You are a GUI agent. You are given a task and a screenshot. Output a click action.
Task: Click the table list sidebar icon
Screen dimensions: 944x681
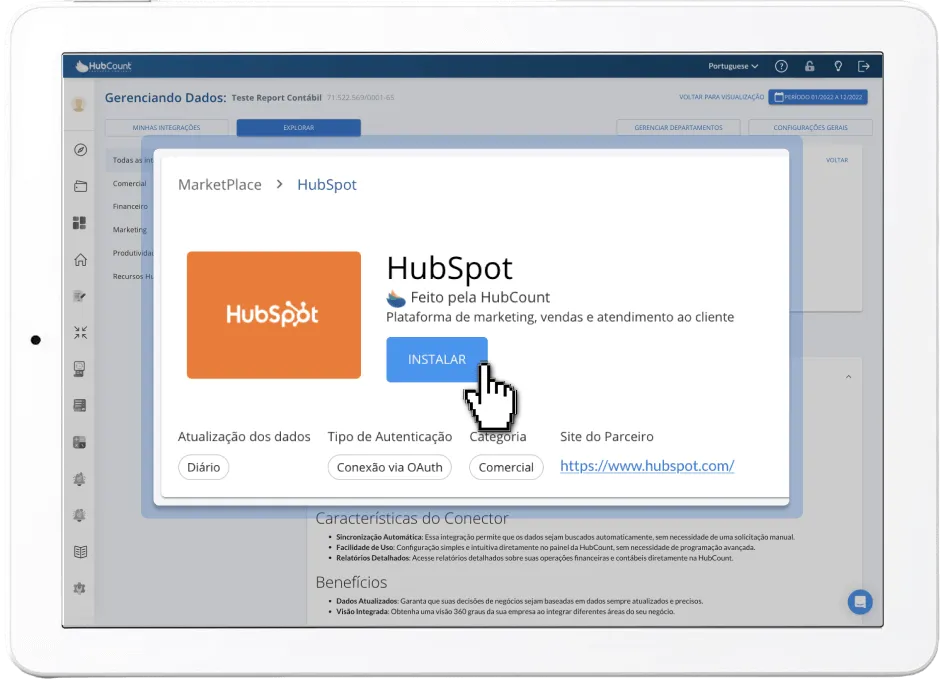(x=79, y=405)
